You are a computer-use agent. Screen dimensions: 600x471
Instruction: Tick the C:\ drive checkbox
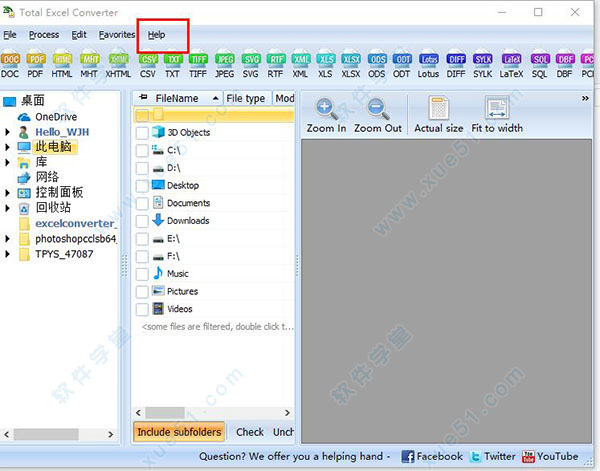click(x=142, y=150)
